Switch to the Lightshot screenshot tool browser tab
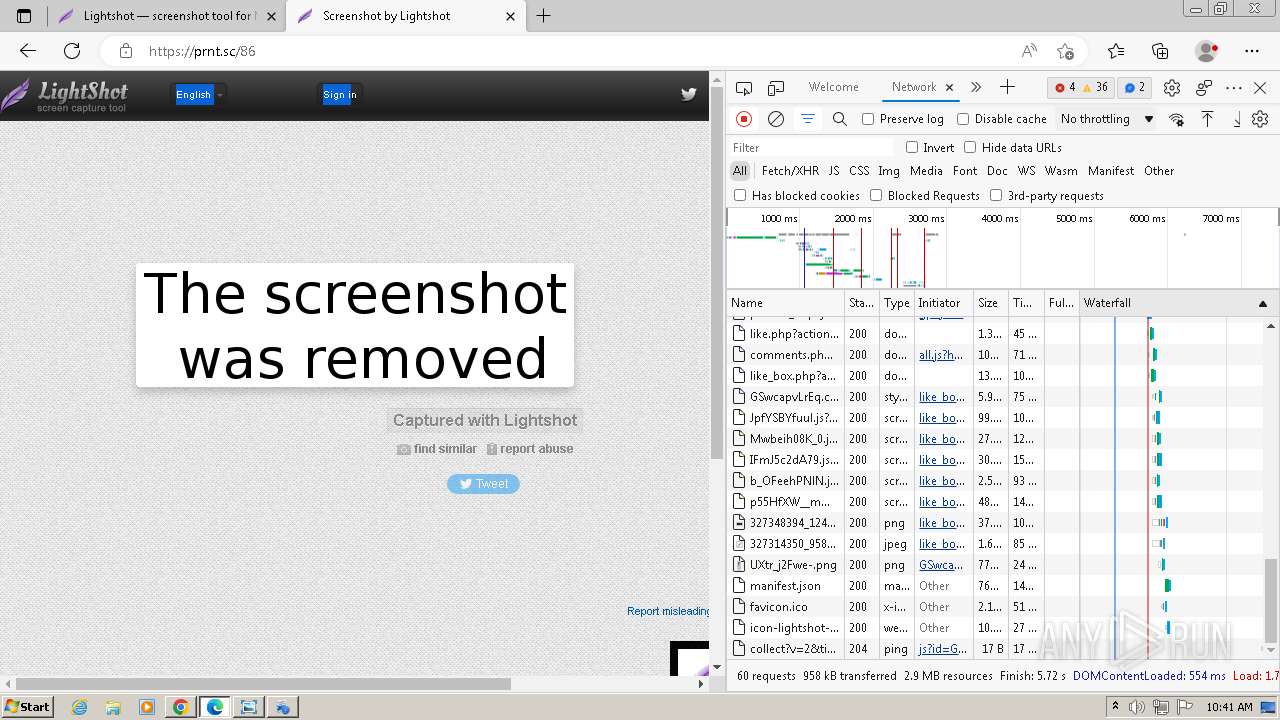This screenshot has height=720, width=1280. tap(166, 16)
